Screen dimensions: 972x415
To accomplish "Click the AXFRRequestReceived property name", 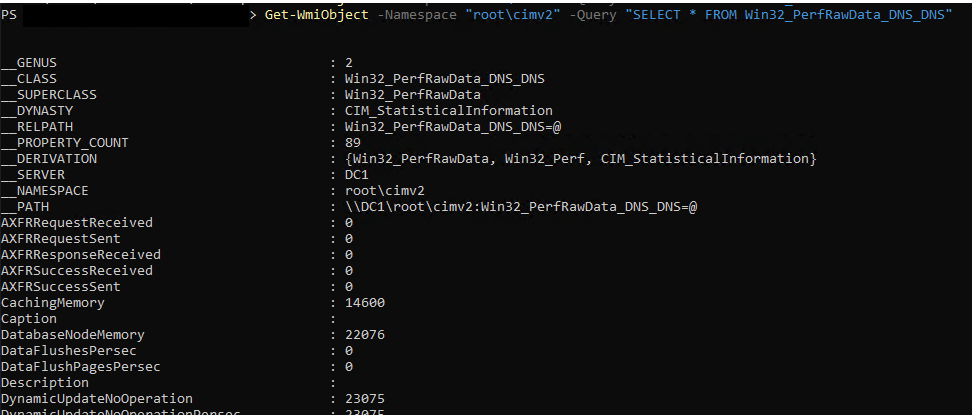I will coord(77,223).
